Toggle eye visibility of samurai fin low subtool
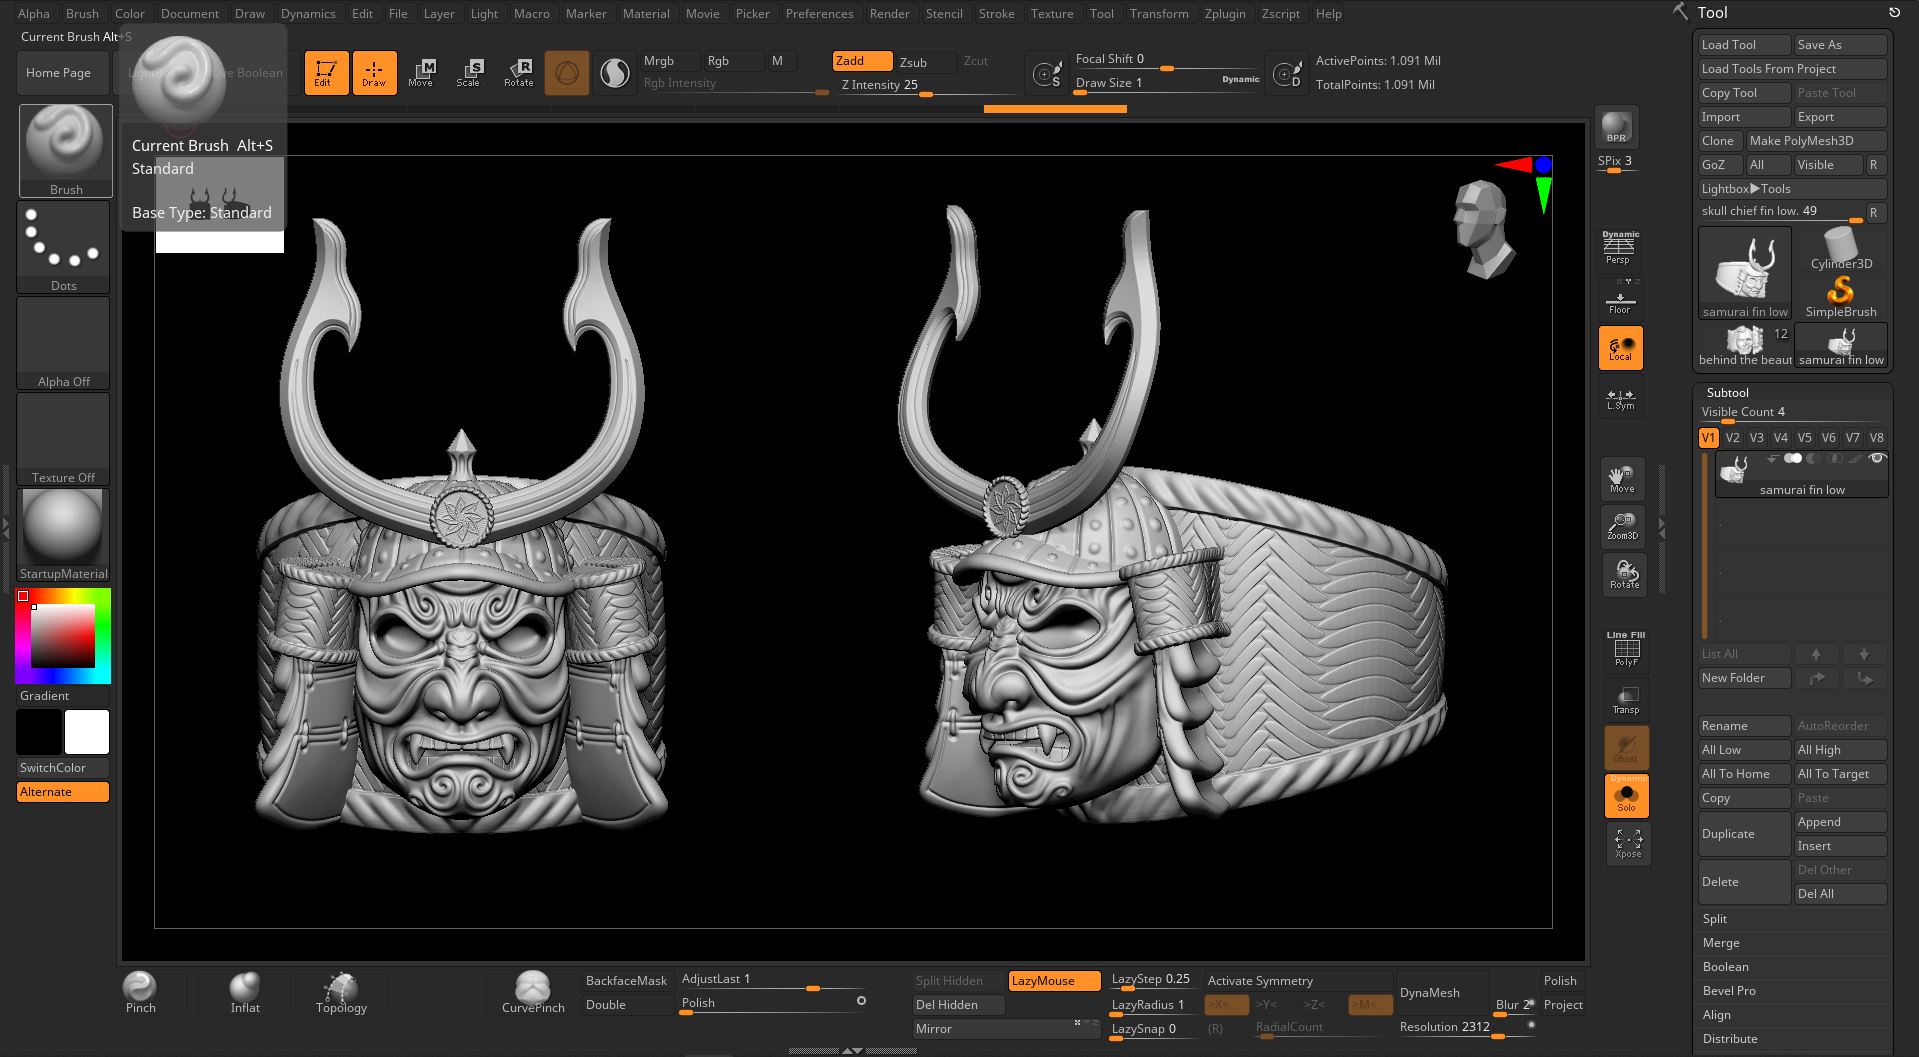Screen dimensions: 1919x1057 1877,459
